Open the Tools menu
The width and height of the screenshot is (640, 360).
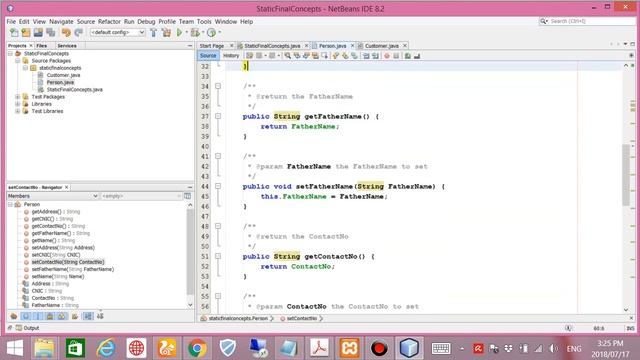[x=204, y=22]
